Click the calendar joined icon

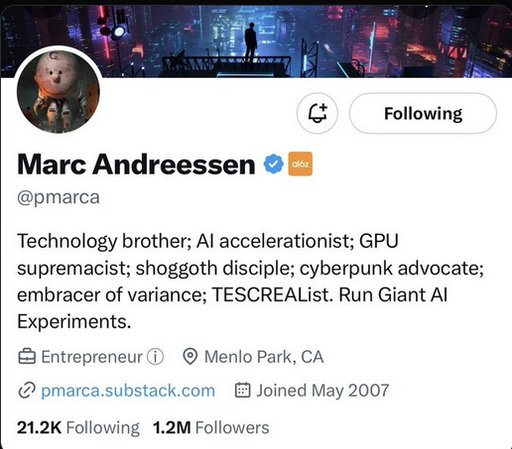(x=243, y=390)
